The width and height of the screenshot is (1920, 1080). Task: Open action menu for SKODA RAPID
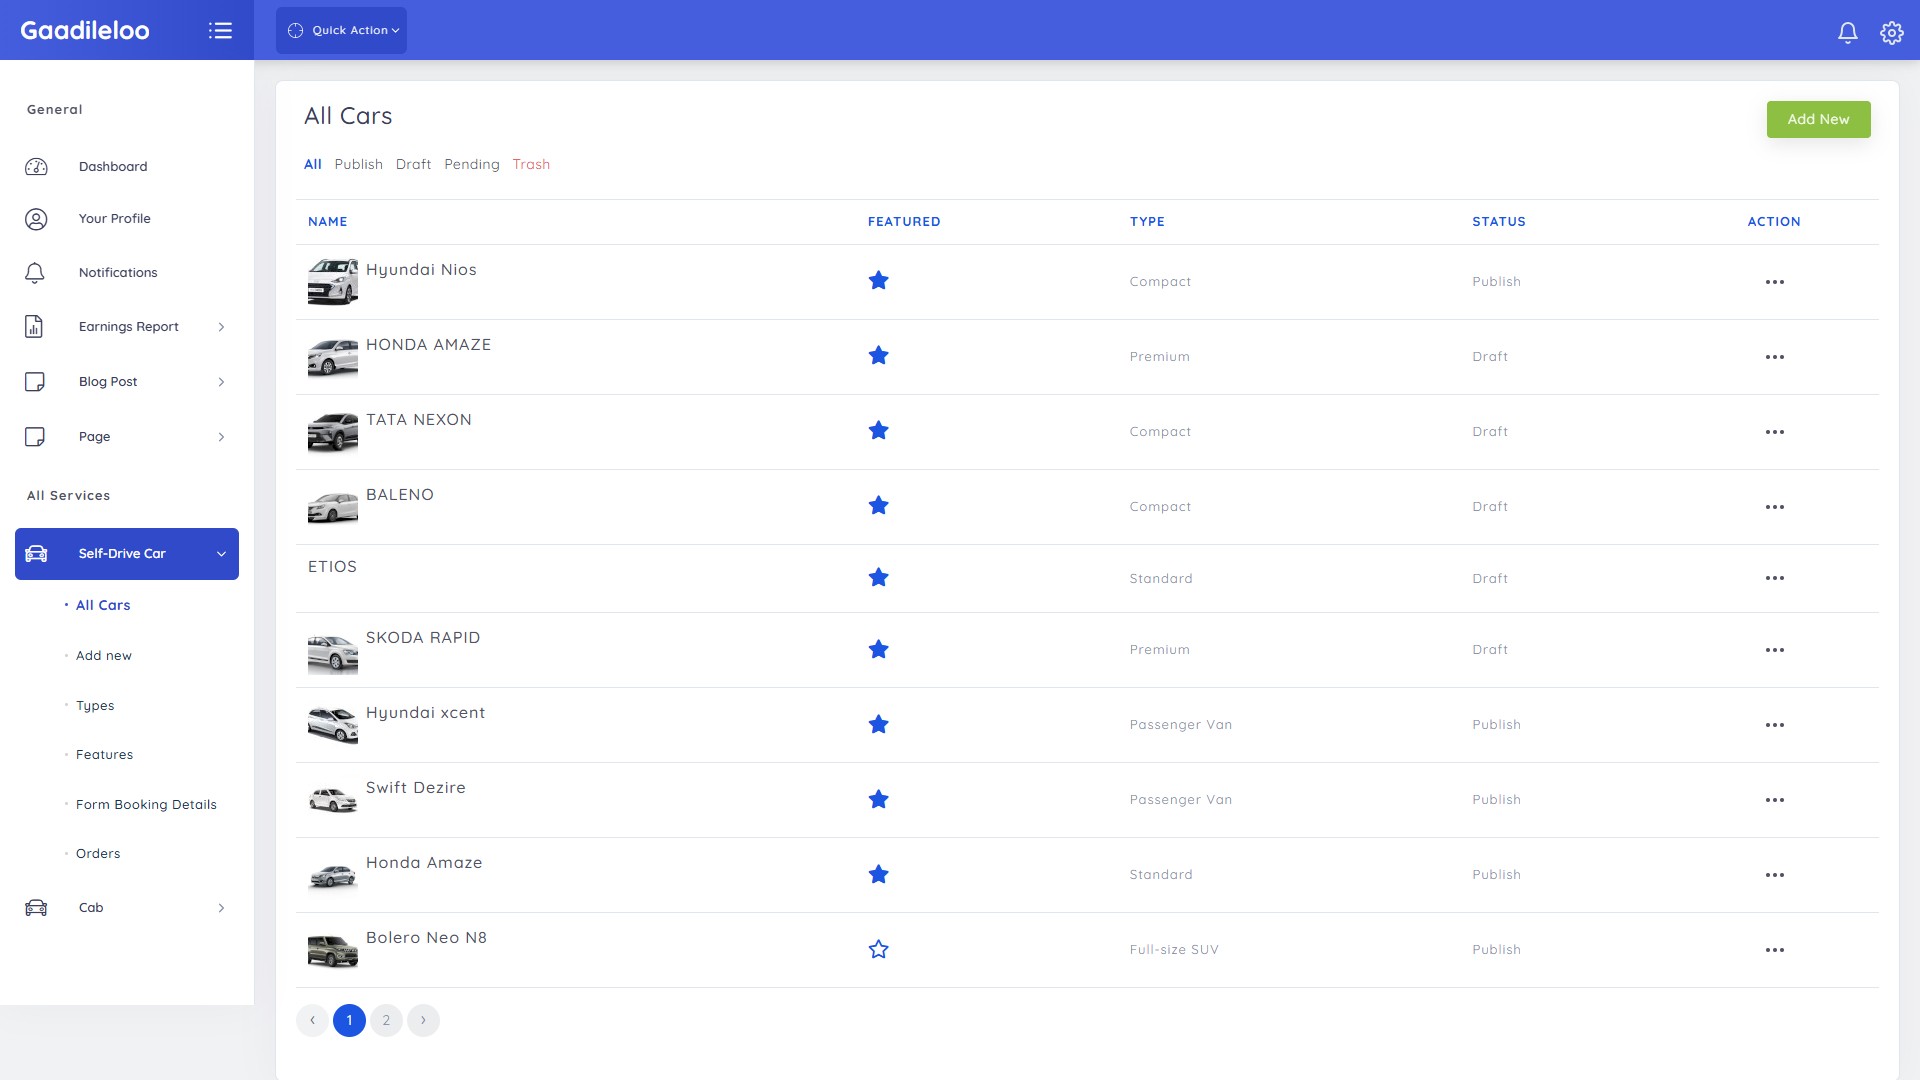click(x=1775, y=650)
